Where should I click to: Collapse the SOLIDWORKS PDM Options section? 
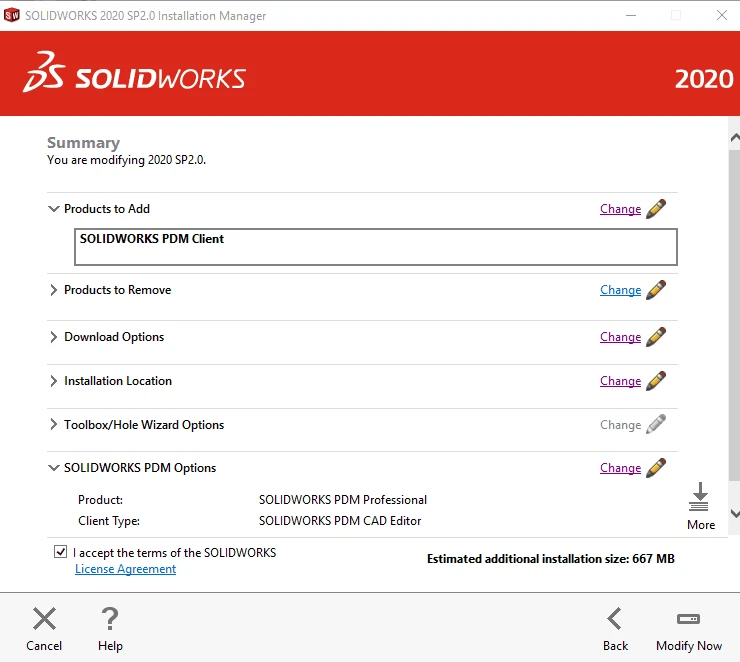pyautogui.click(x=54, y=468)
